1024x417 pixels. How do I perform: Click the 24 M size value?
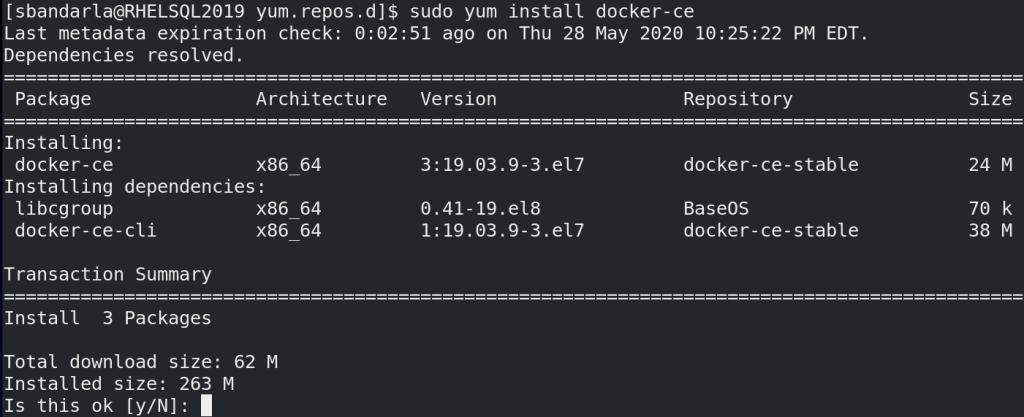(x=990, y=164)
